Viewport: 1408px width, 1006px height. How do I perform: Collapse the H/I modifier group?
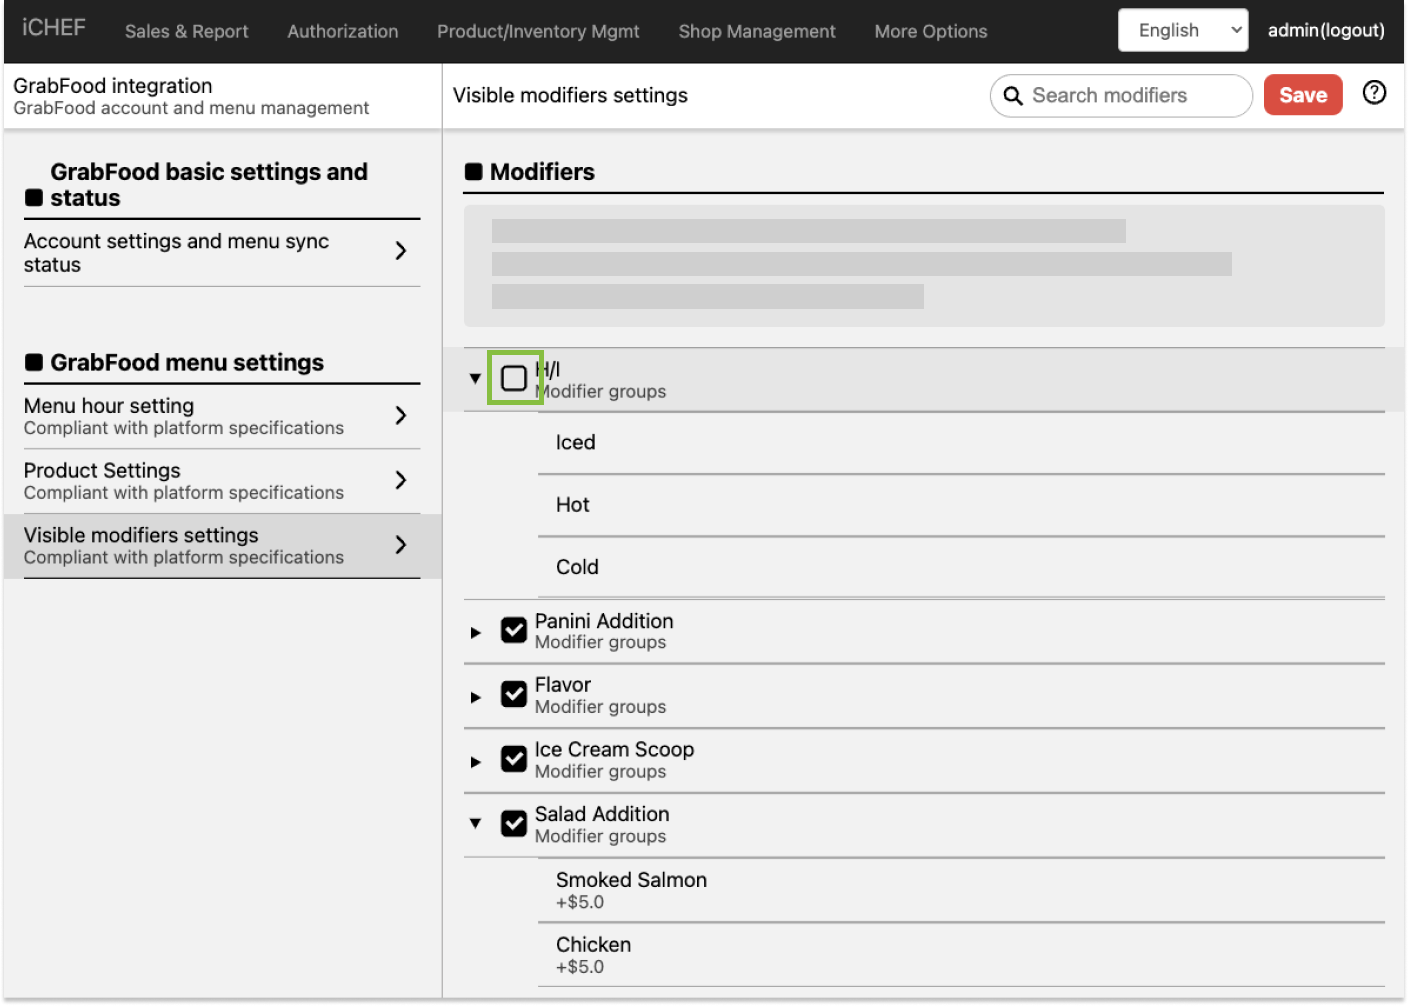475,379
